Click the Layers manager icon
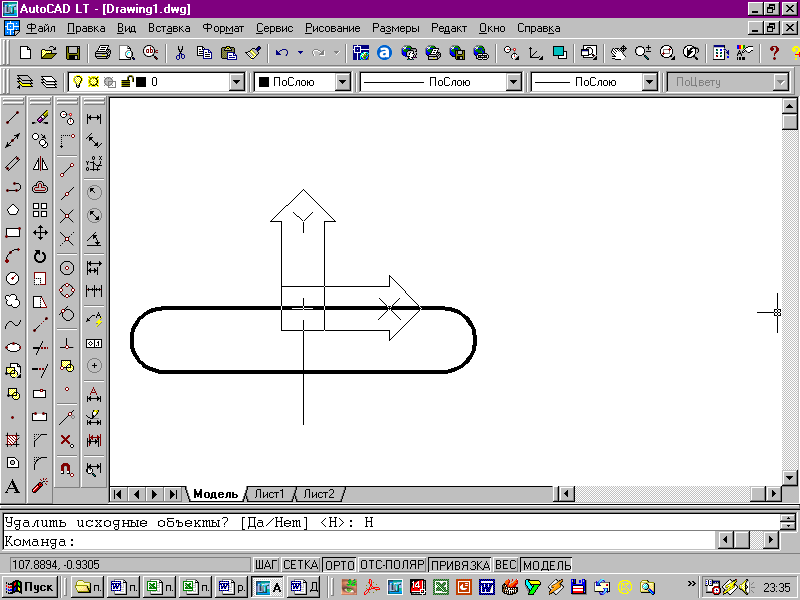The width and height of the screenshot is (800, 600). click(x=24, y=82)
